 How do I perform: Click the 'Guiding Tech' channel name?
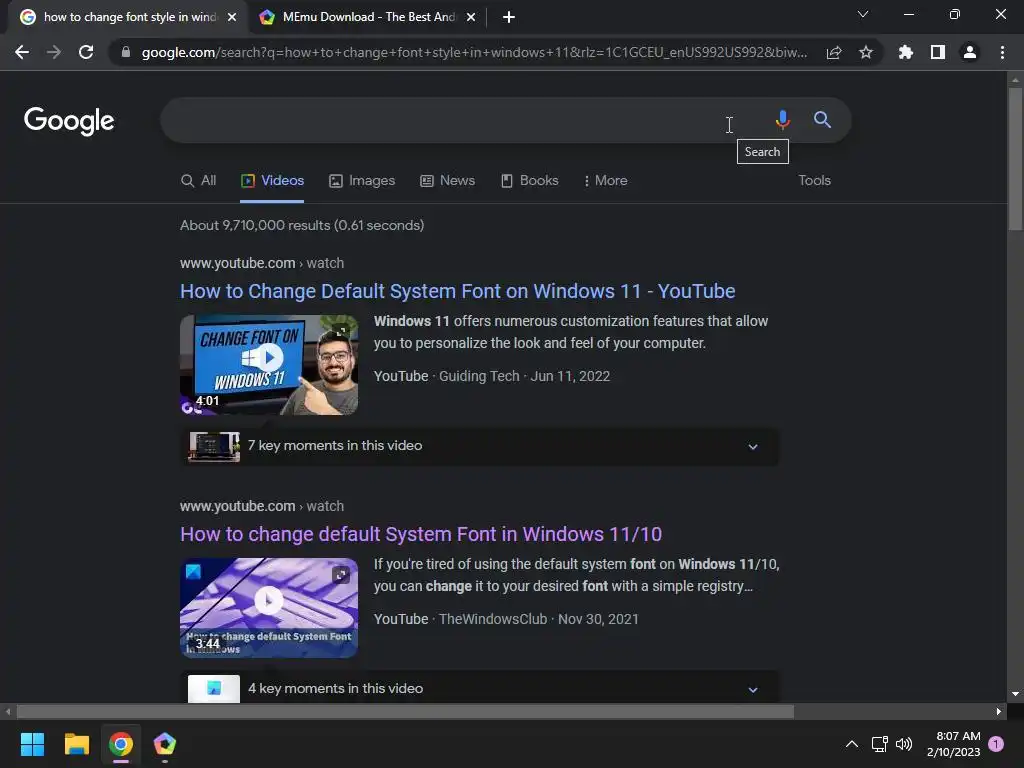[479, 376]
